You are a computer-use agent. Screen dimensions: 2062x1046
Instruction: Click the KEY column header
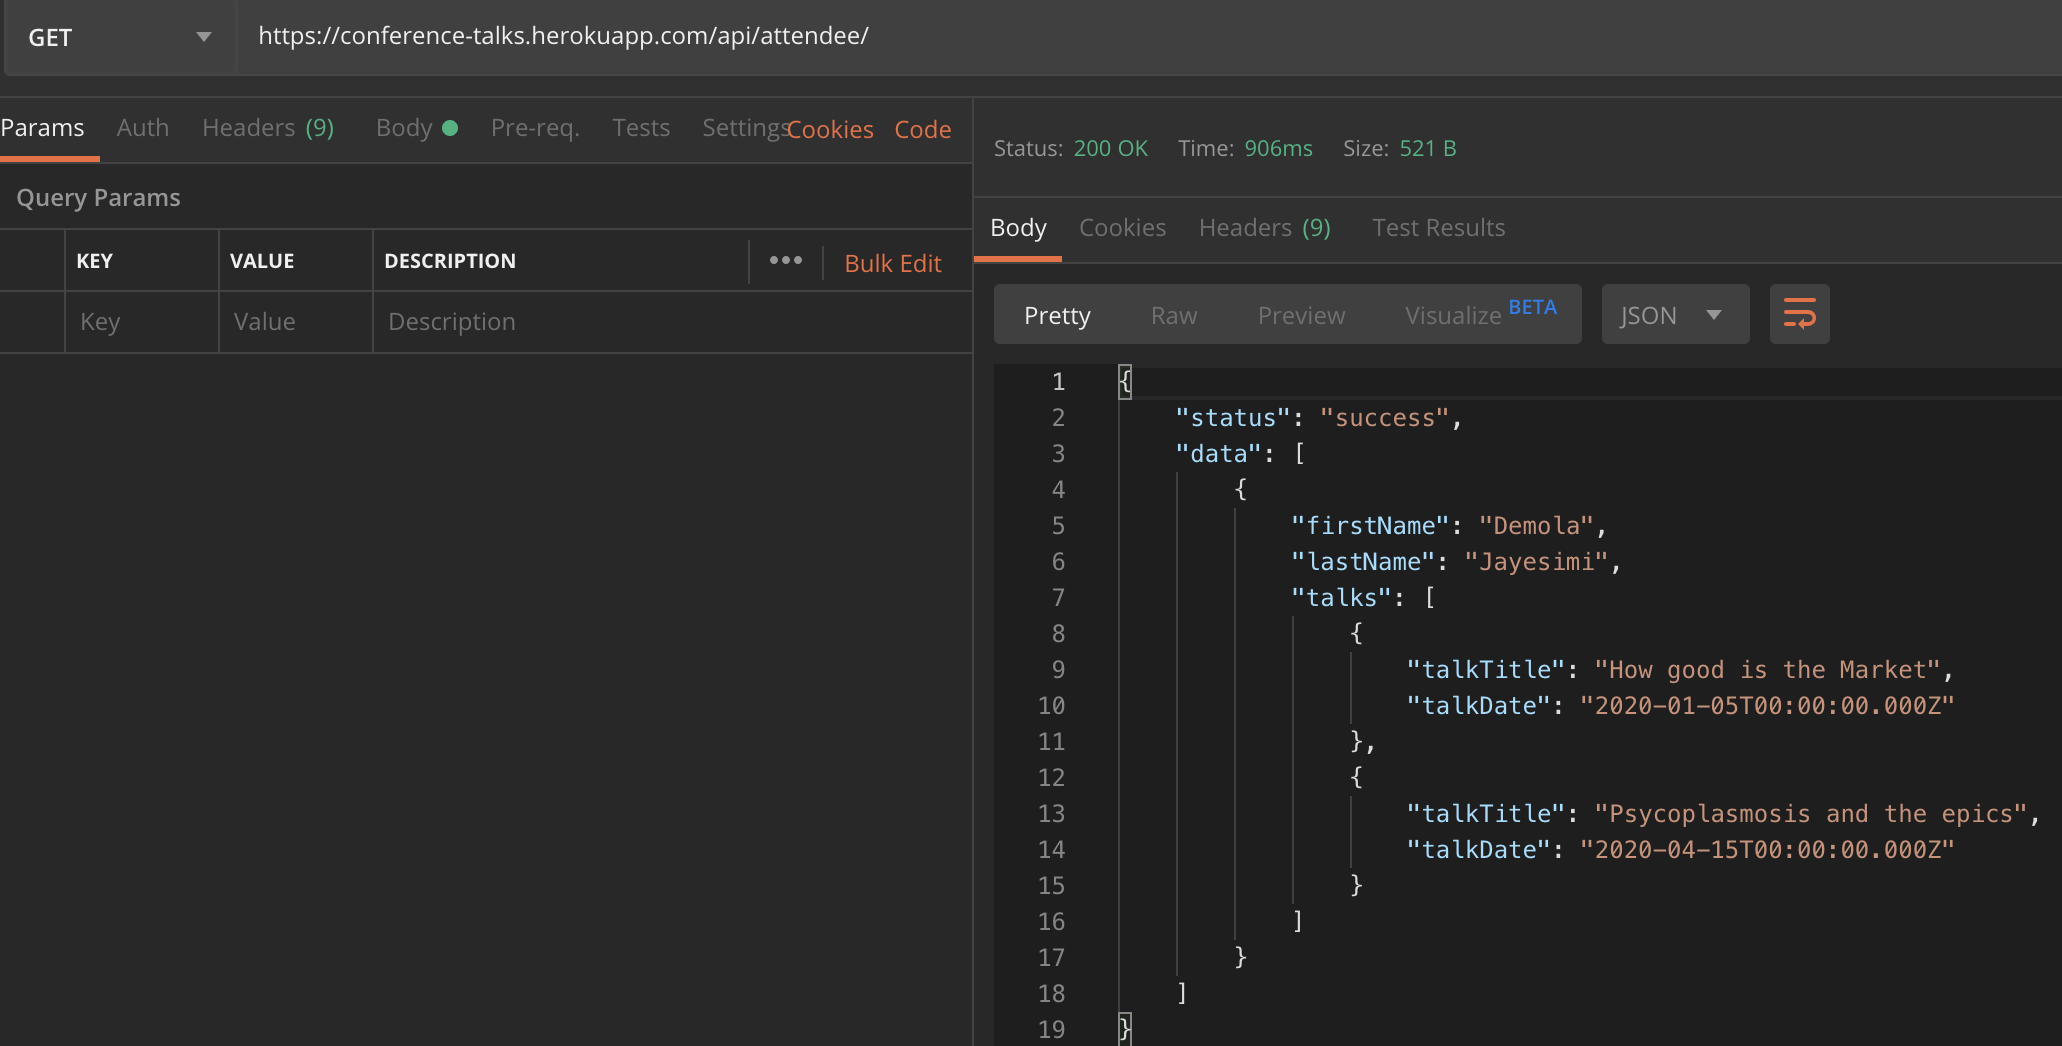(95, 261)
